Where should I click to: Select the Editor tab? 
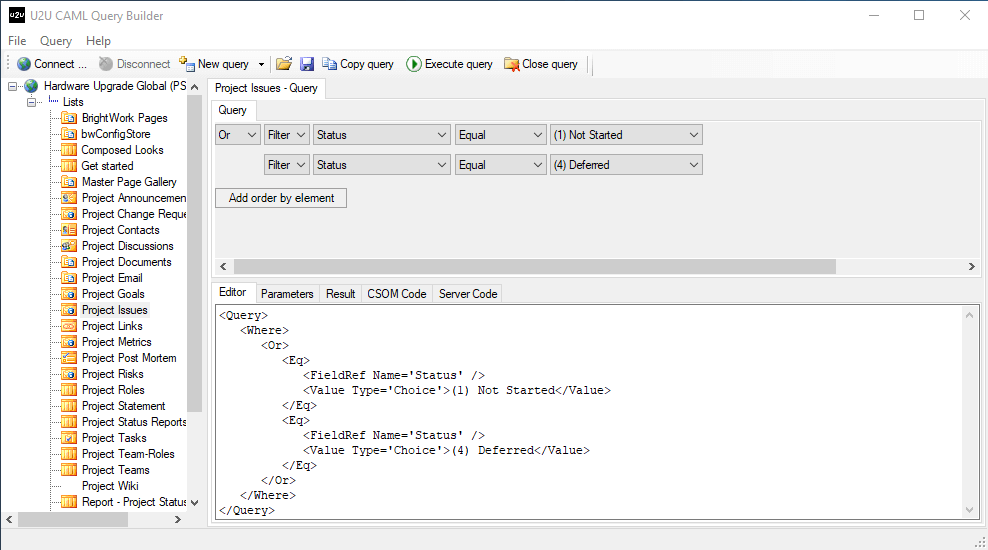pos(233,292)
